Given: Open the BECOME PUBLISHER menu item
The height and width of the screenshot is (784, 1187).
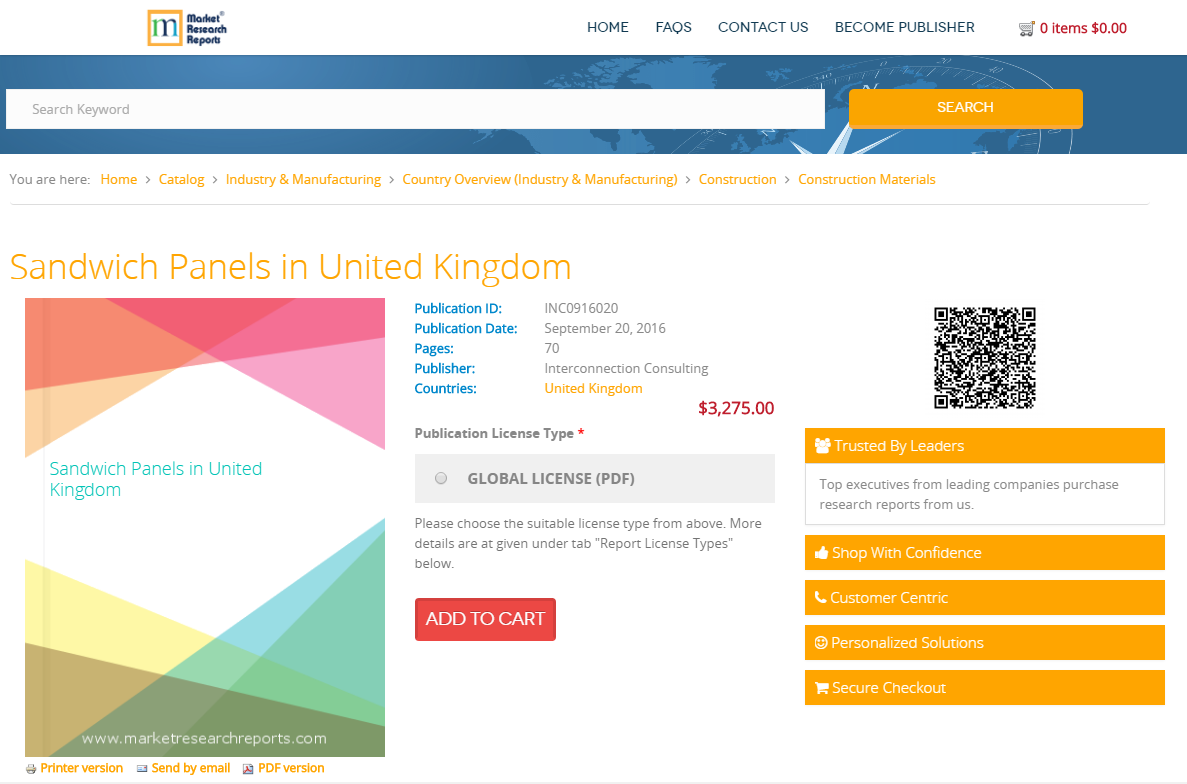Looking at the screenshot, I should pyautogui.click(x=904, y=27).
